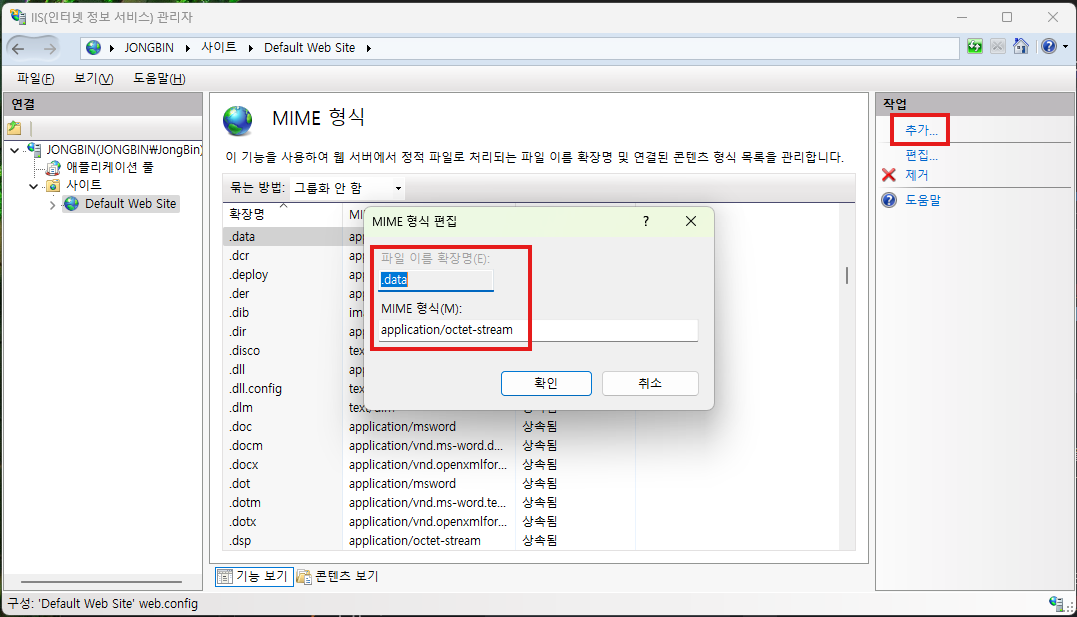Switch to 콘텐츠 보기 tab
Image resolution: width=1077 pixels, height=617 pixels.
tap(338, 576)
